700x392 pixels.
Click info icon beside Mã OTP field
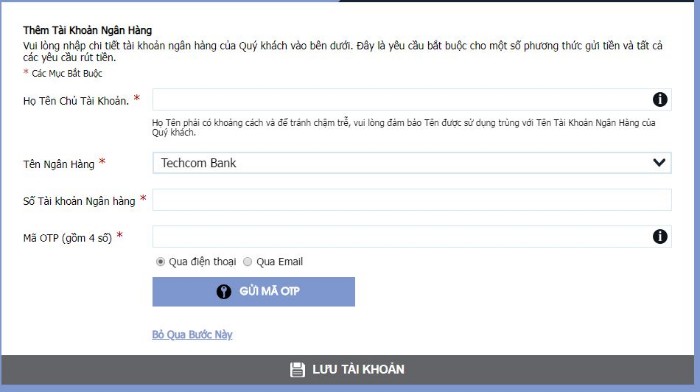click(660, 236)
